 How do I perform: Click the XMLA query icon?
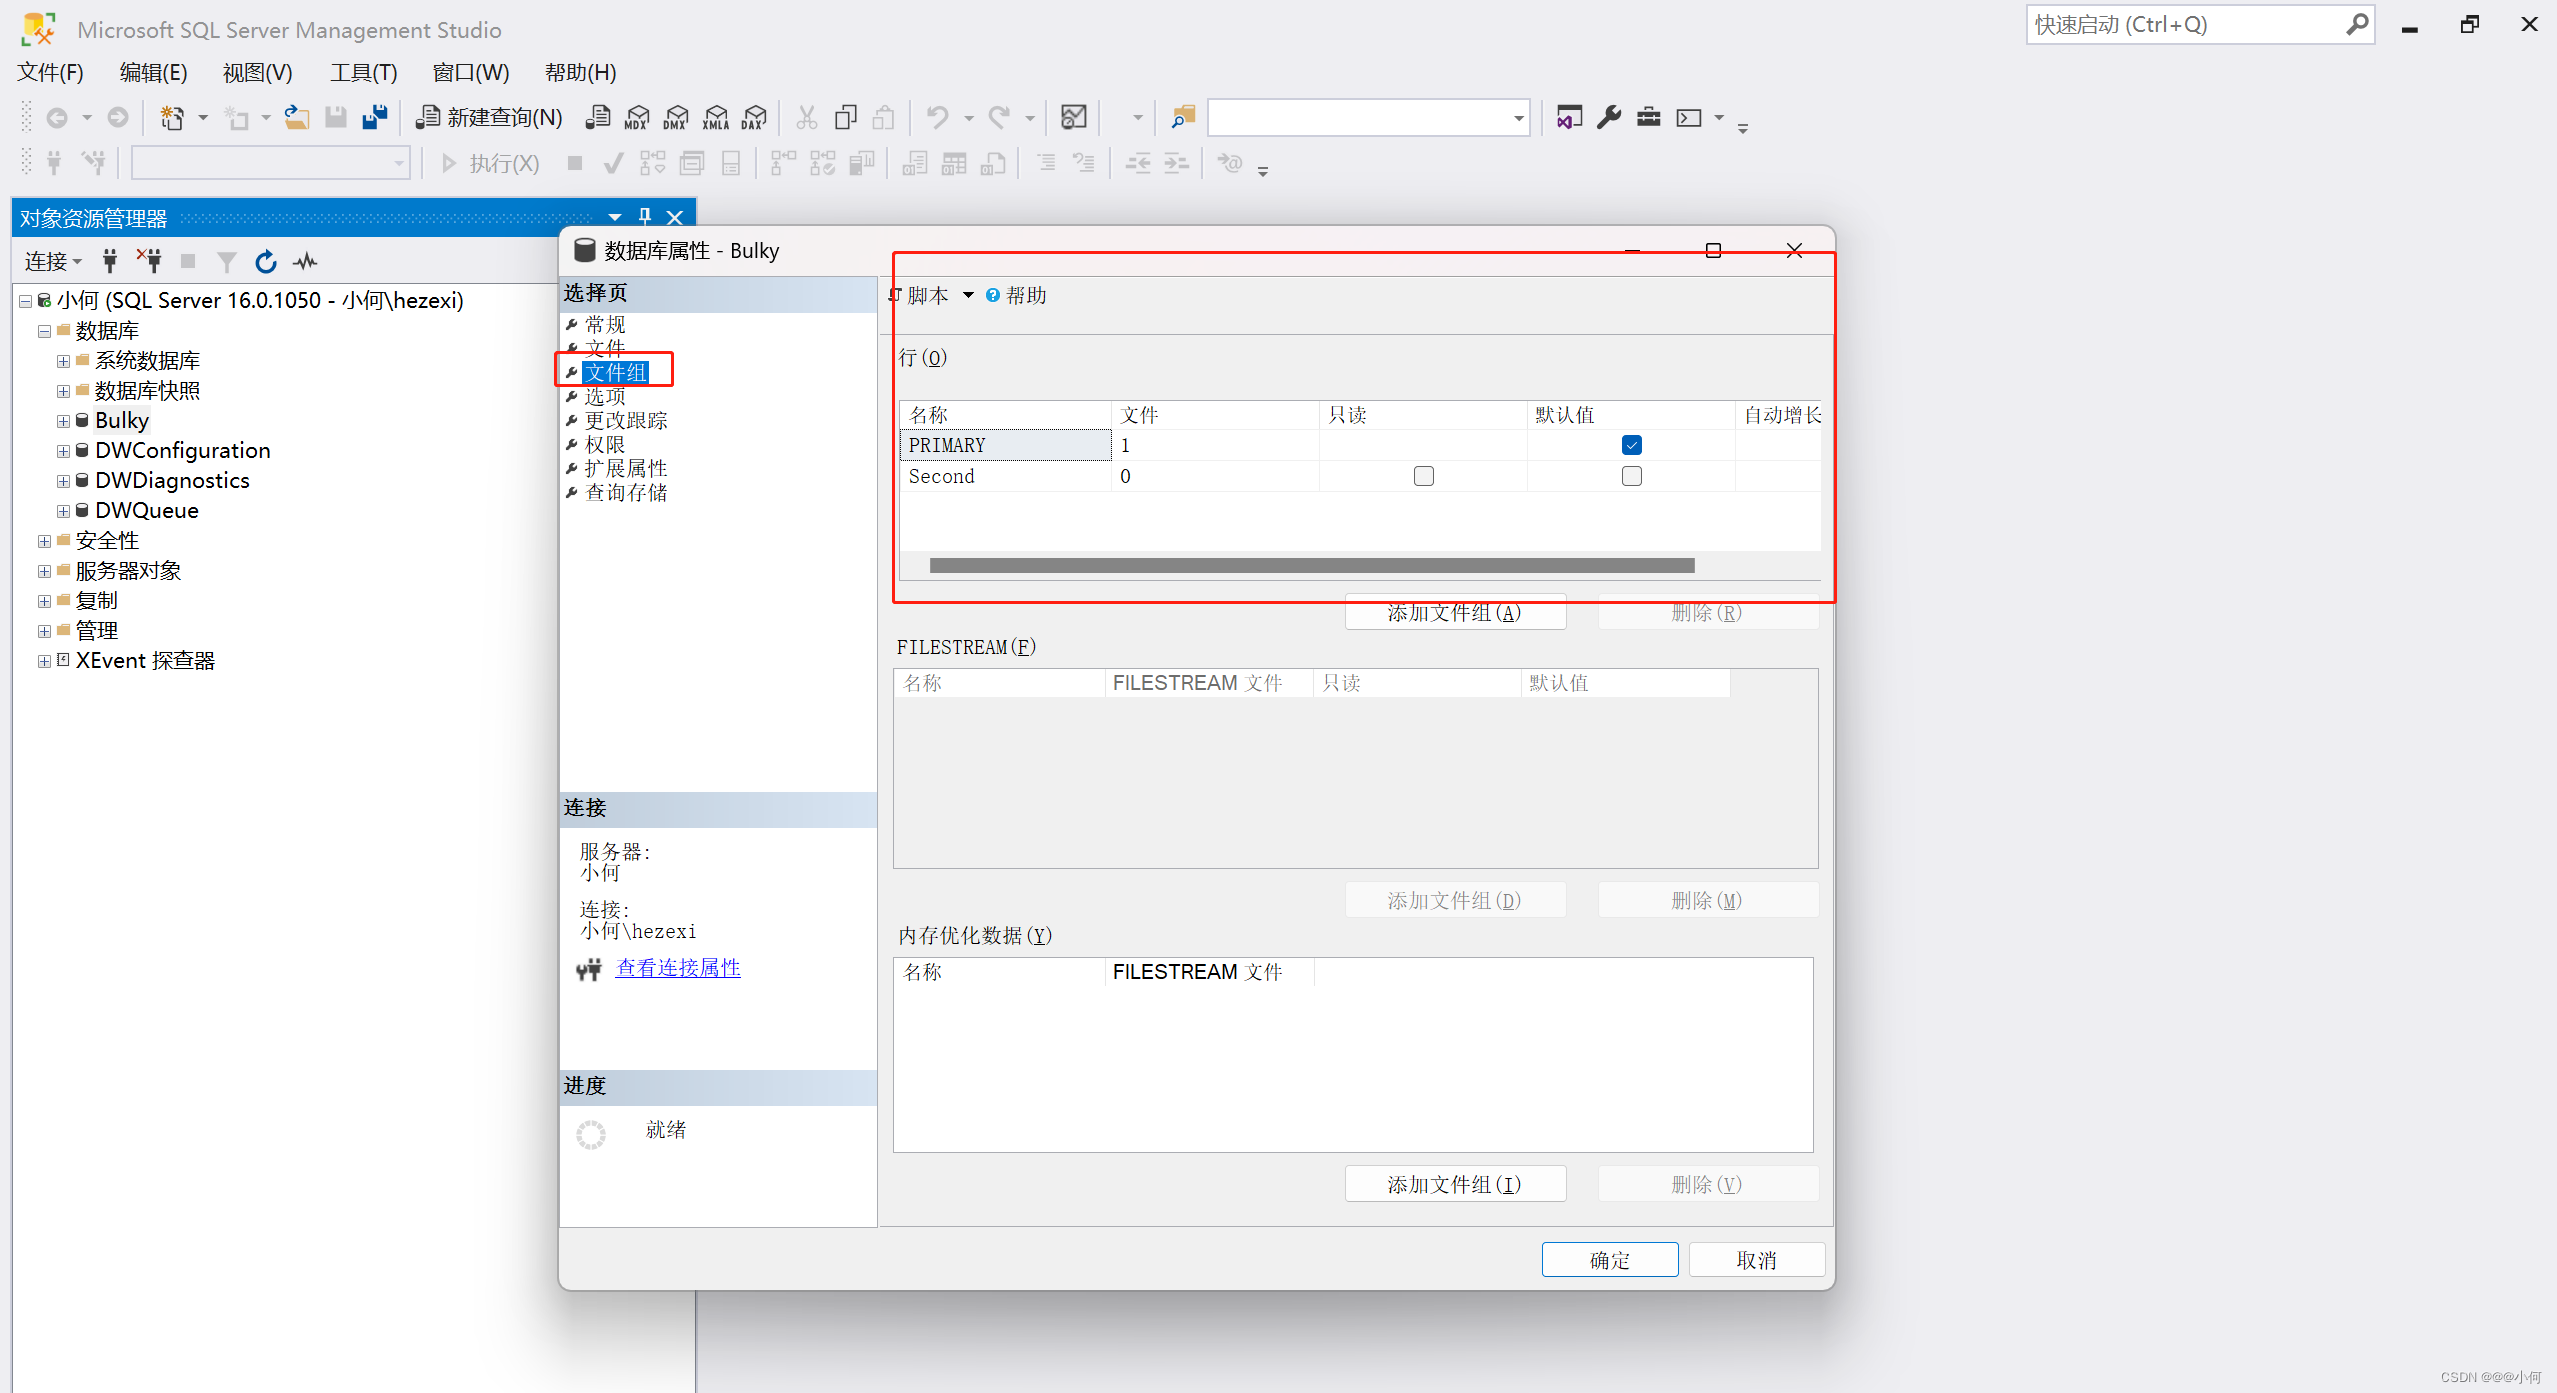pyautogui.click(x=716, y=117)
